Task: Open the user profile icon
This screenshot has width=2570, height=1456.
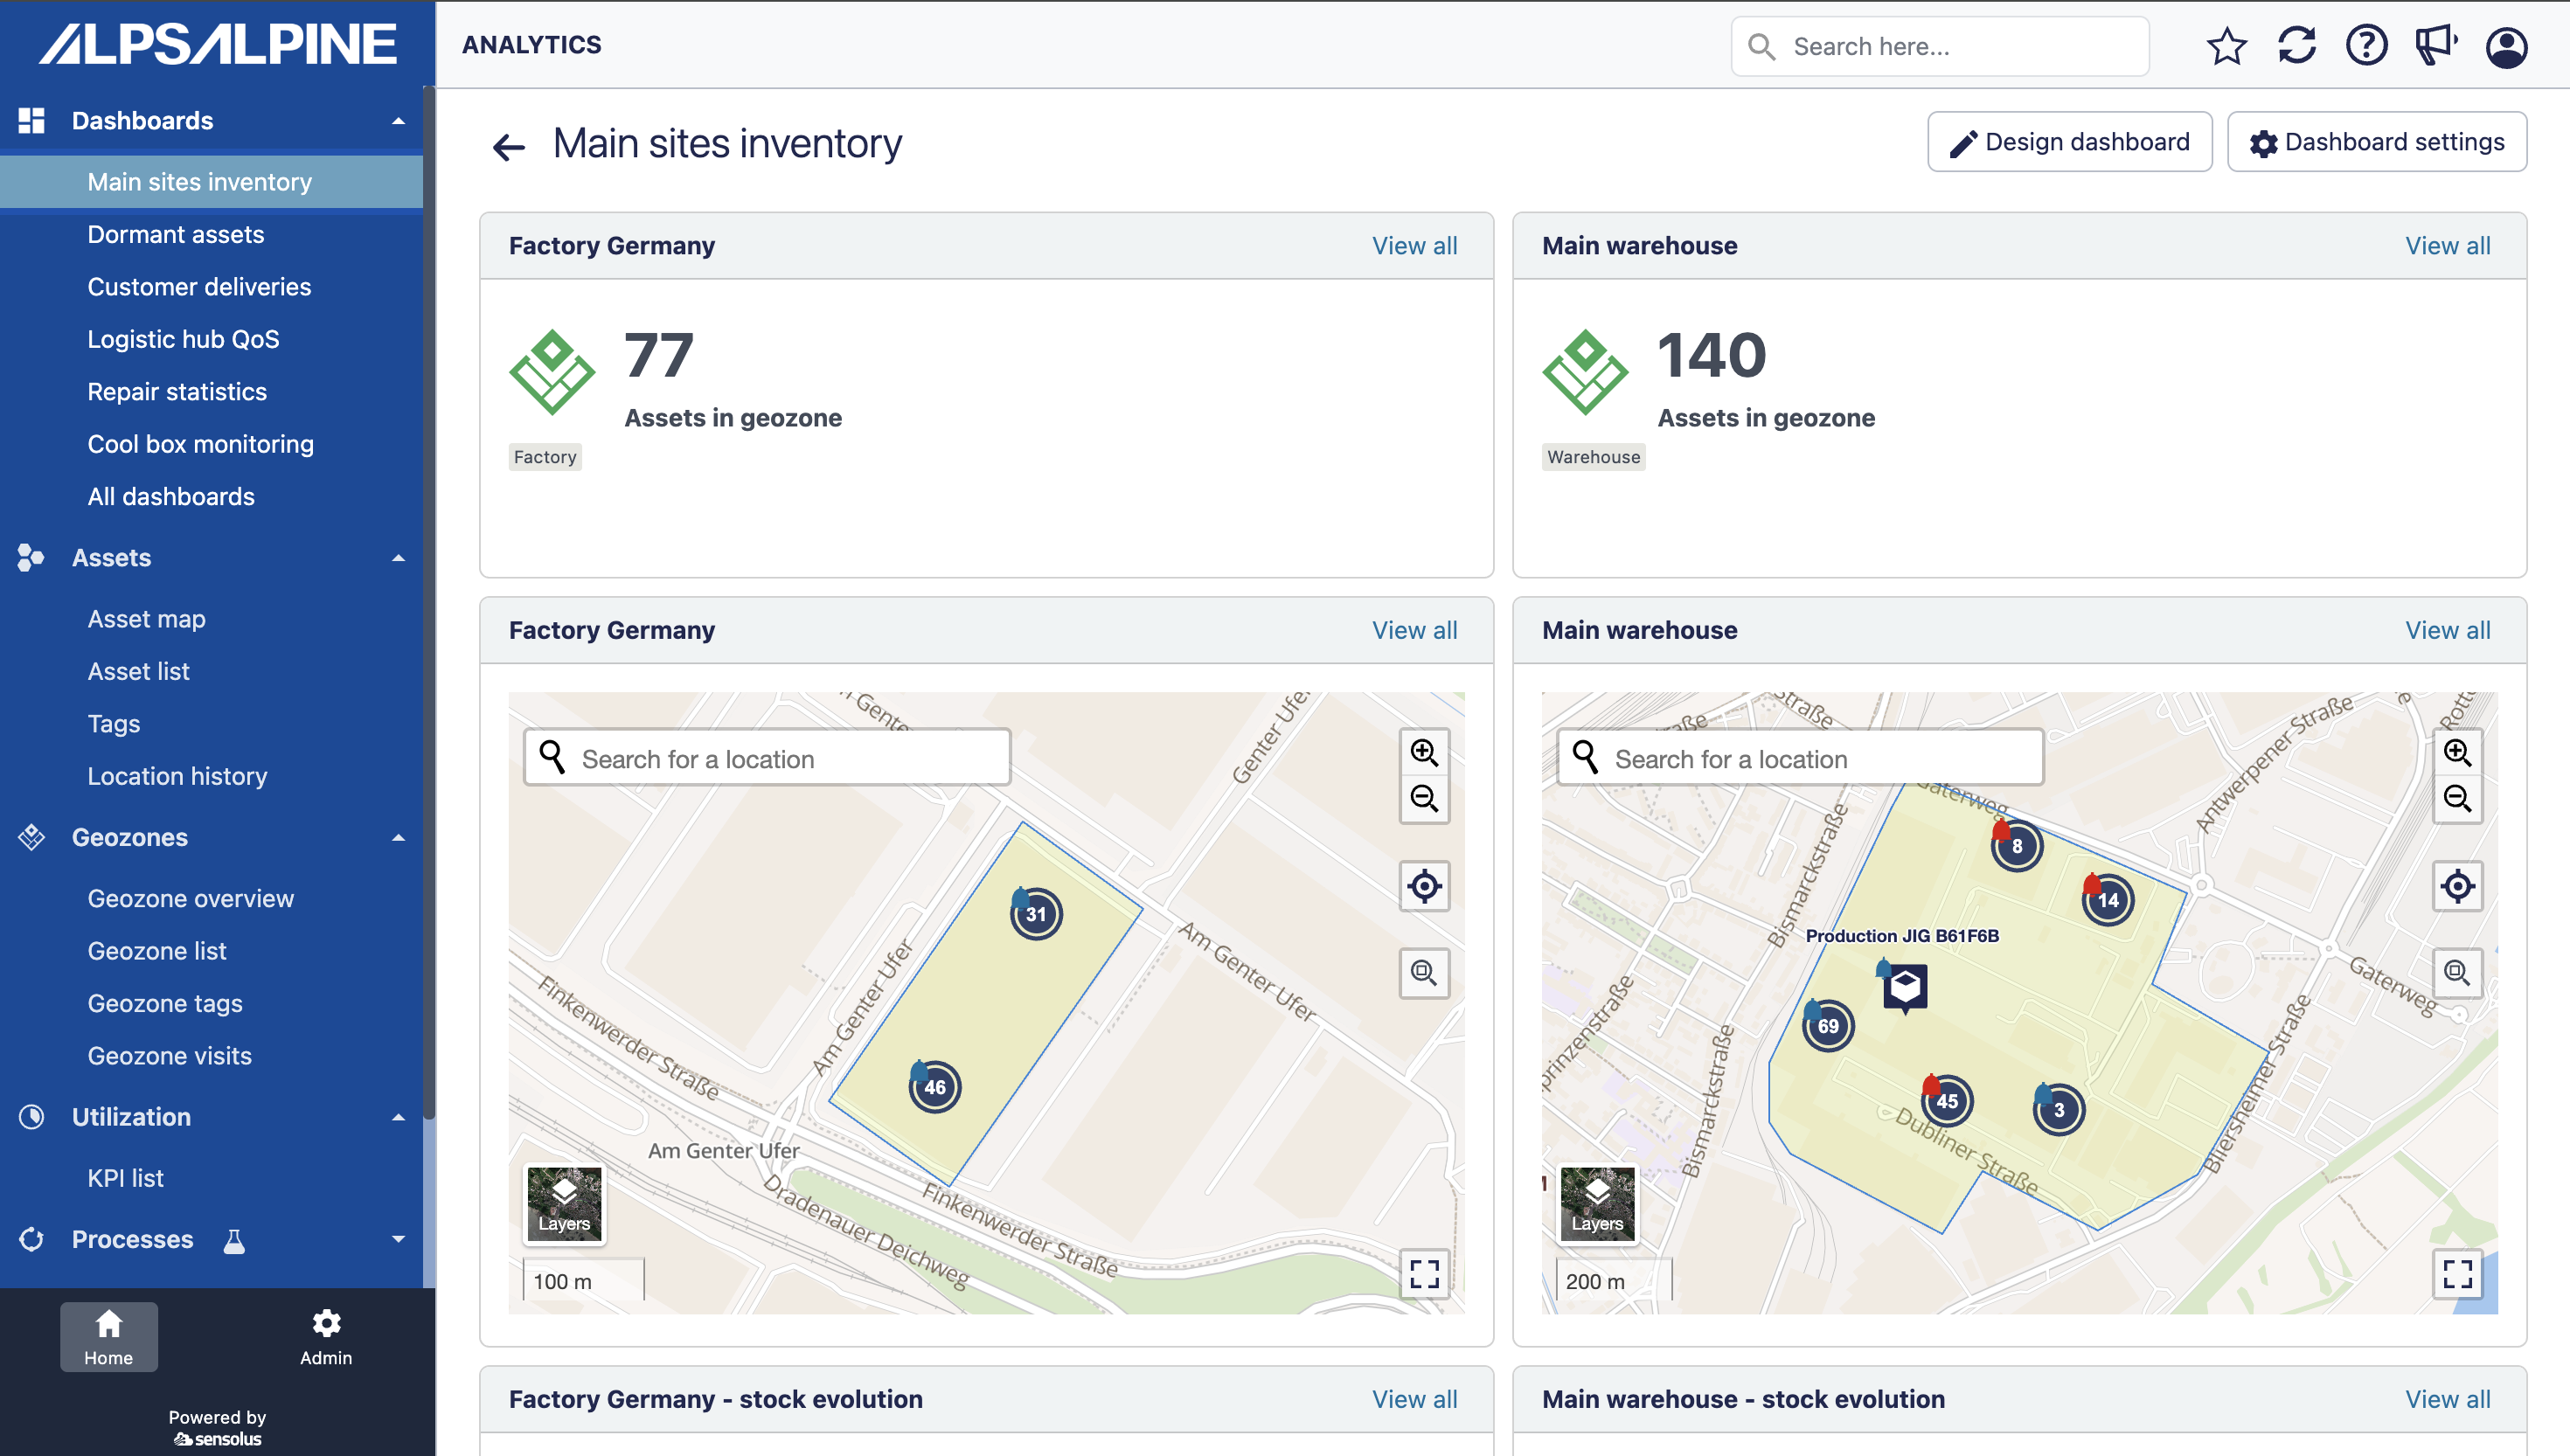Action: [2506, 46]
